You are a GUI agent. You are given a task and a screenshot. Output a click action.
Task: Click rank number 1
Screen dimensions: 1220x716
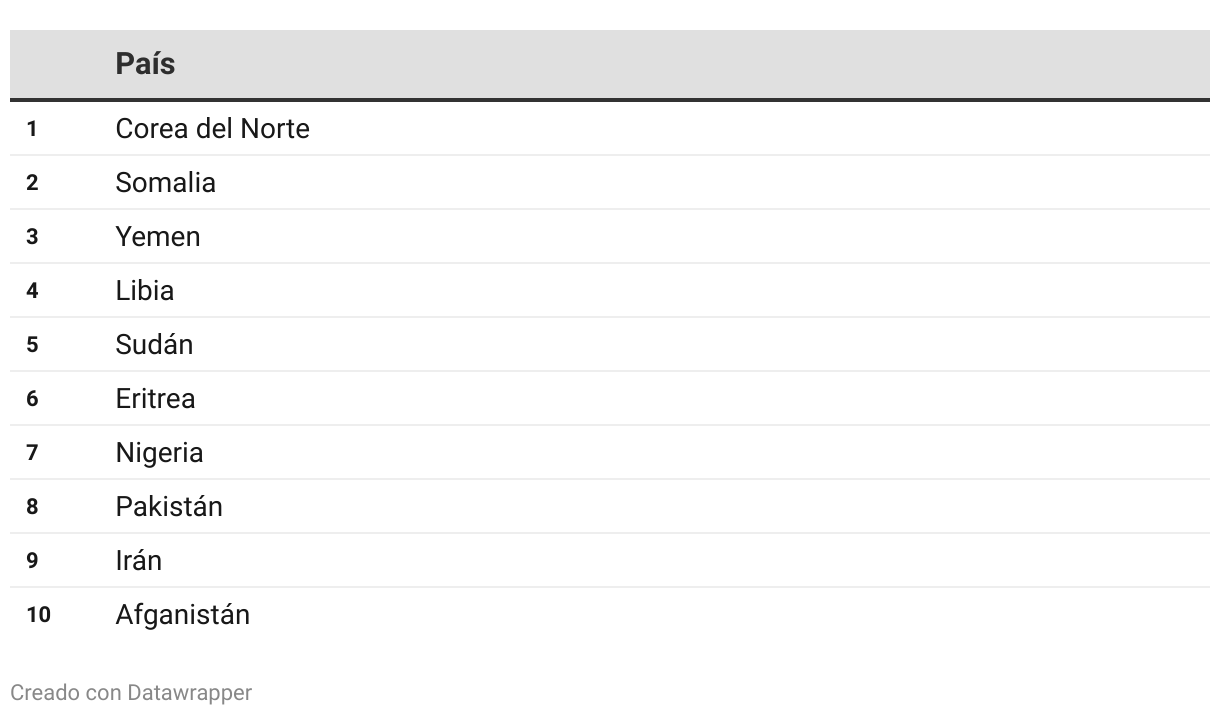coord(32,129)
